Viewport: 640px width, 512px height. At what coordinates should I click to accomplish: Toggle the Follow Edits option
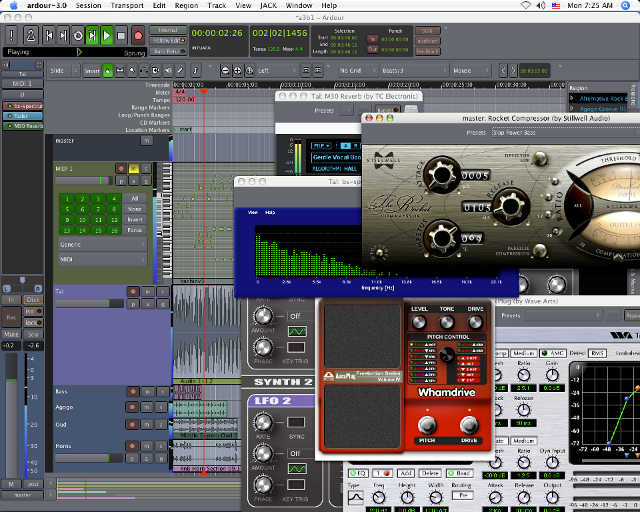tap(168, 41)
